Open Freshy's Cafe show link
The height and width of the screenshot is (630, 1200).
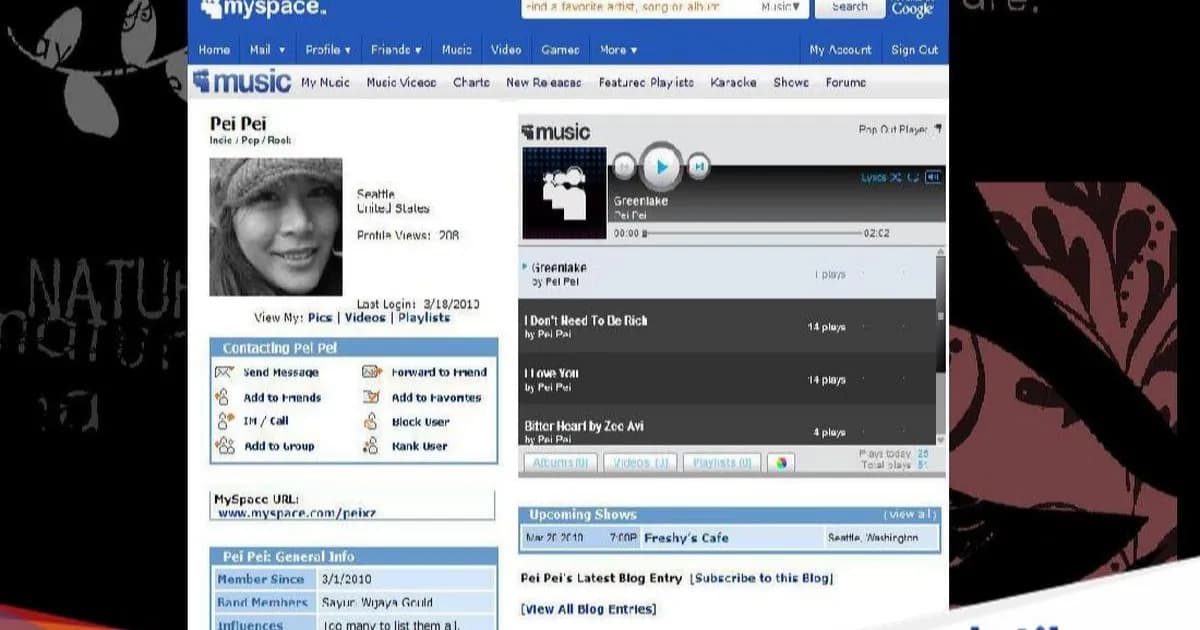[686, 538]
